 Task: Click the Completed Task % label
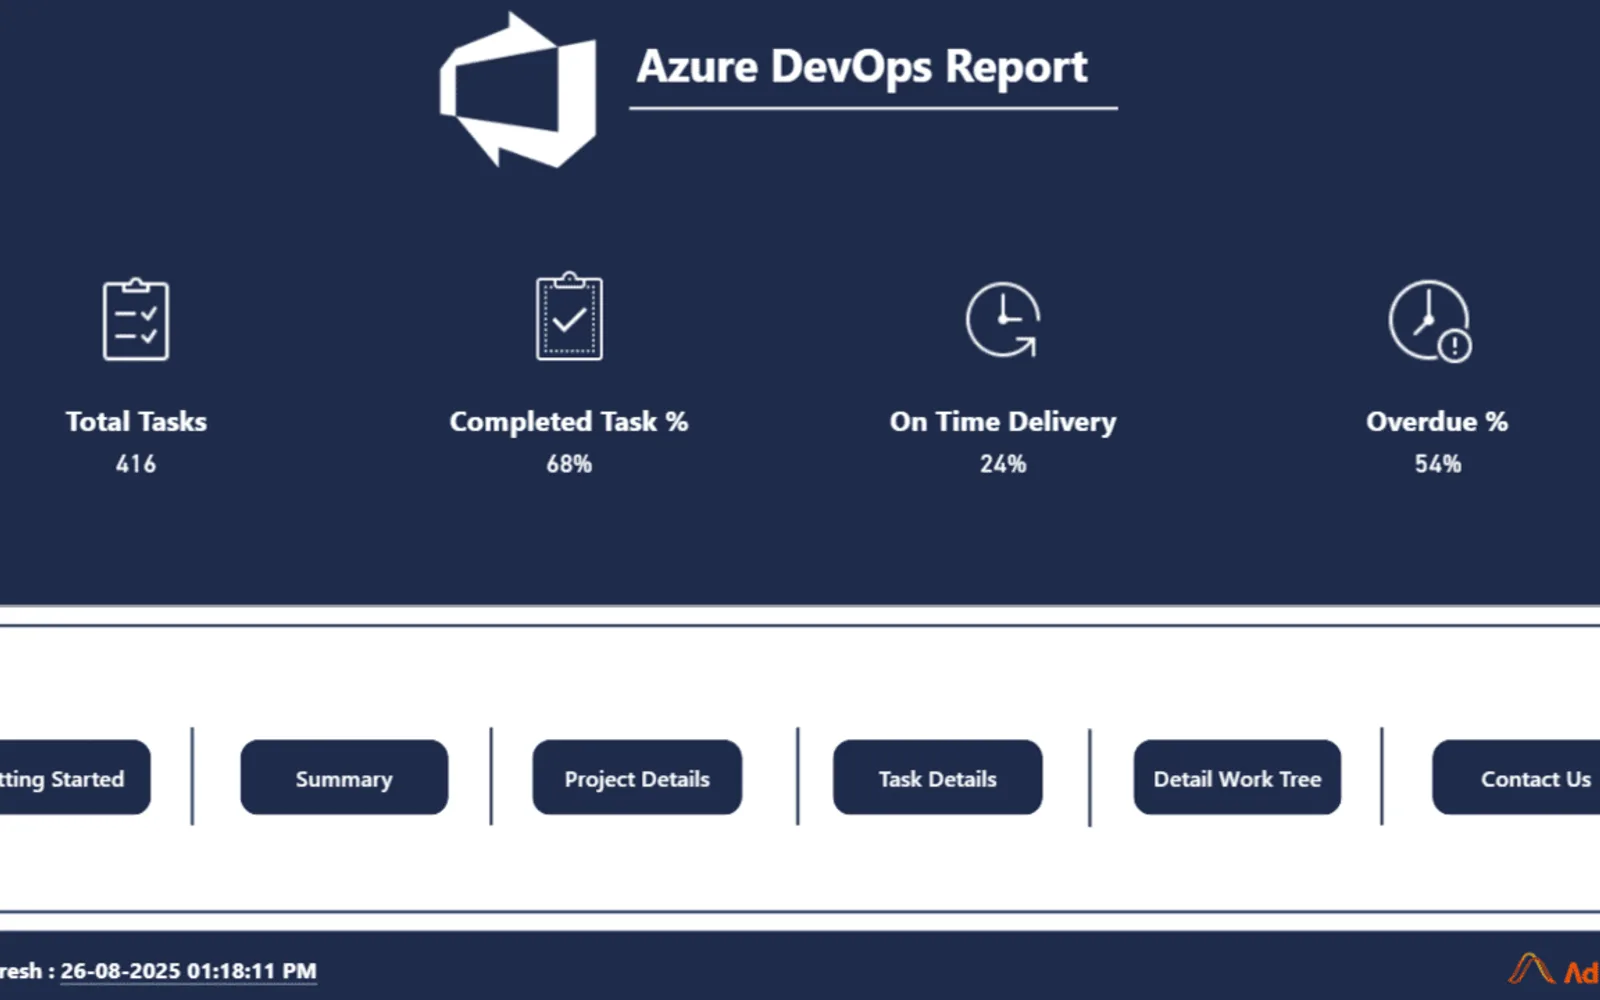coord(569,421)
